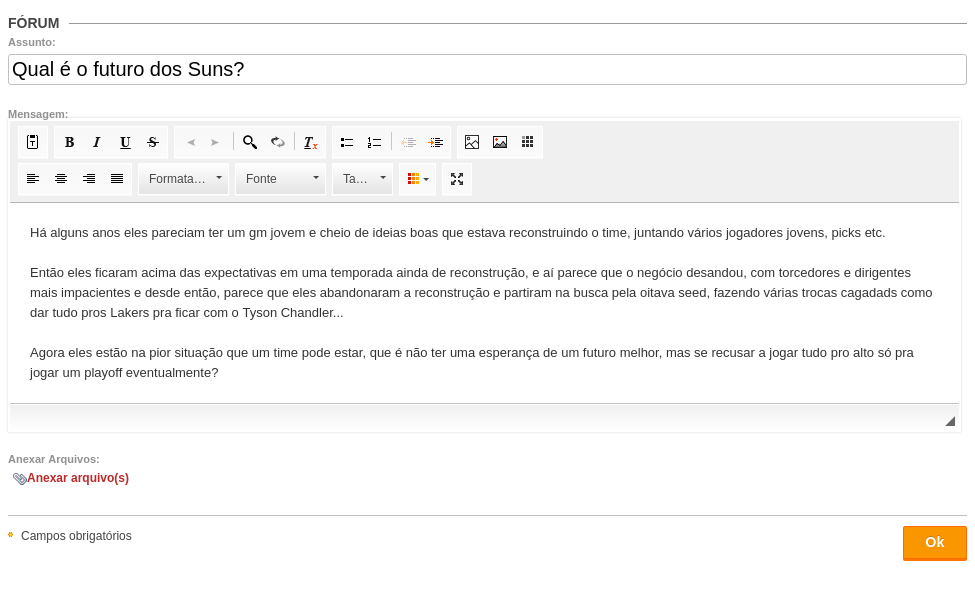Center align the text
Viewport: 975px width, 592px height.
pos(61,179)
